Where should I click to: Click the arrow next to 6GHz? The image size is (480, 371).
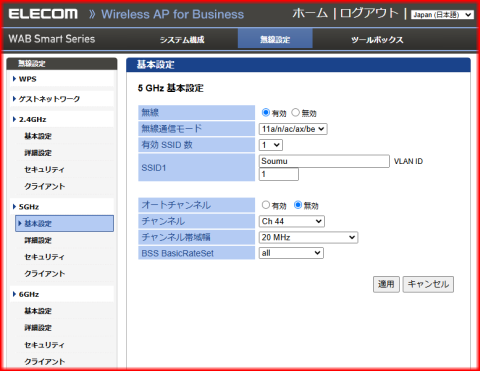coord(14,294)
